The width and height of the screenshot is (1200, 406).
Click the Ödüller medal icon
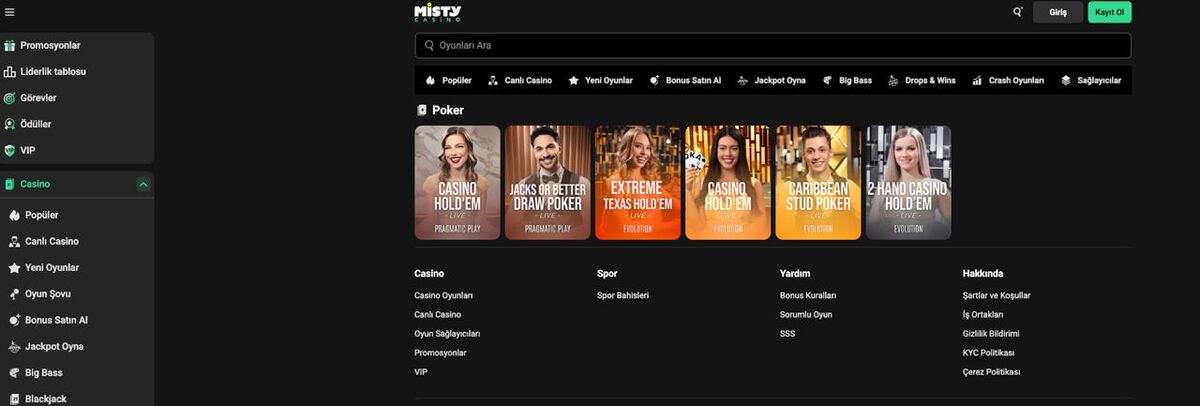(x=10, y=124)
